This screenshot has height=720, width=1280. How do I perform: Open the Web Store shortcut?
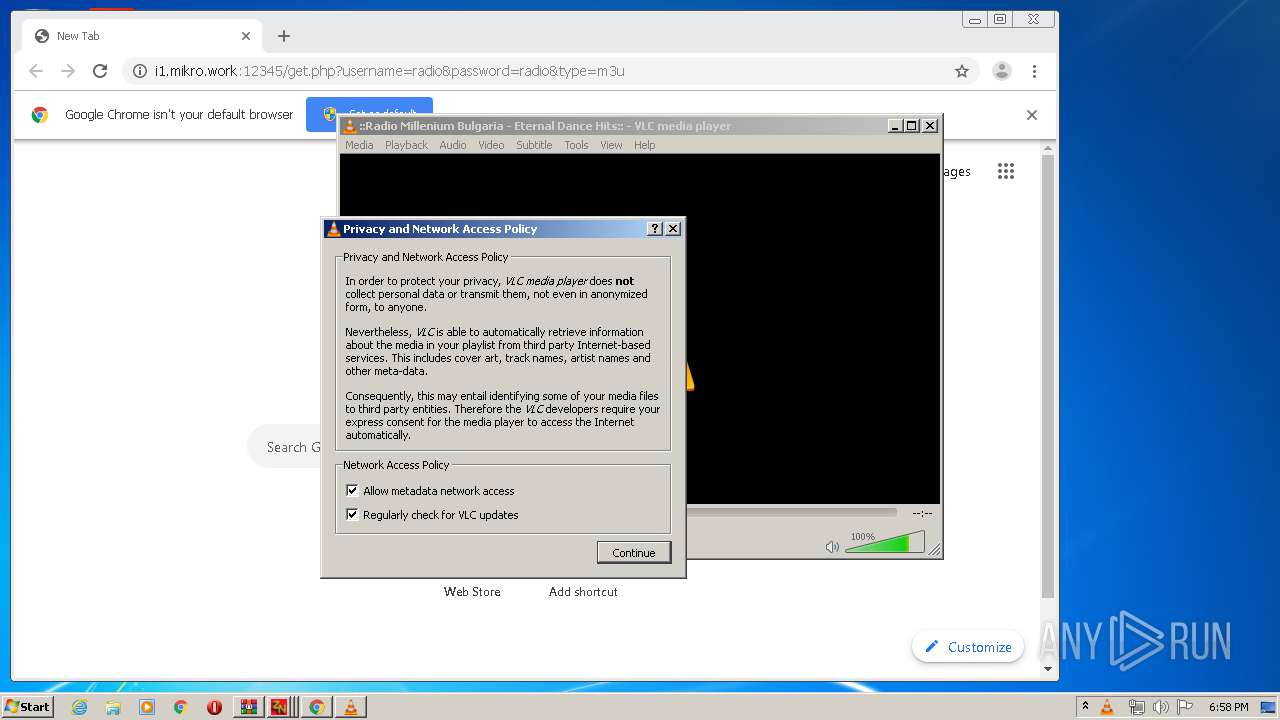click(x=472, y=592)
